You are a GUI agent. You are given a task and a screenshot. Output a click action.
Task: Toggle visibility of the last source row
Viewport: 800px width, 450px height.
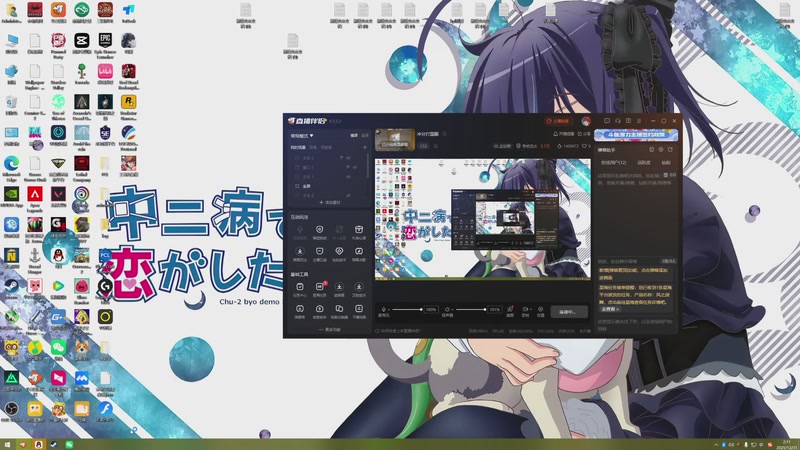348,195
